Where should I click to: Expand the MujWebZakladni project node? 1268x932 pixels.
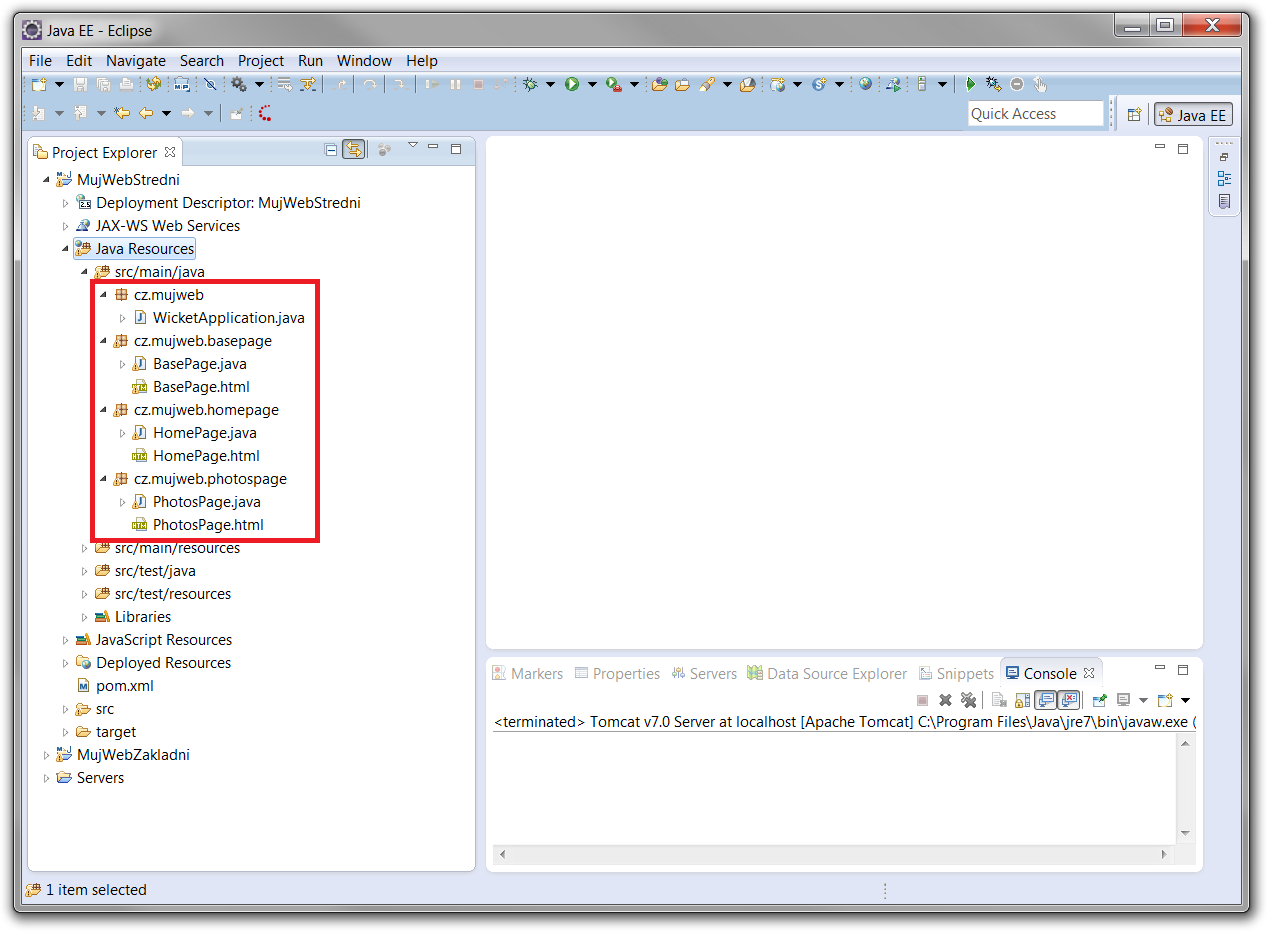tap(46, 755)
